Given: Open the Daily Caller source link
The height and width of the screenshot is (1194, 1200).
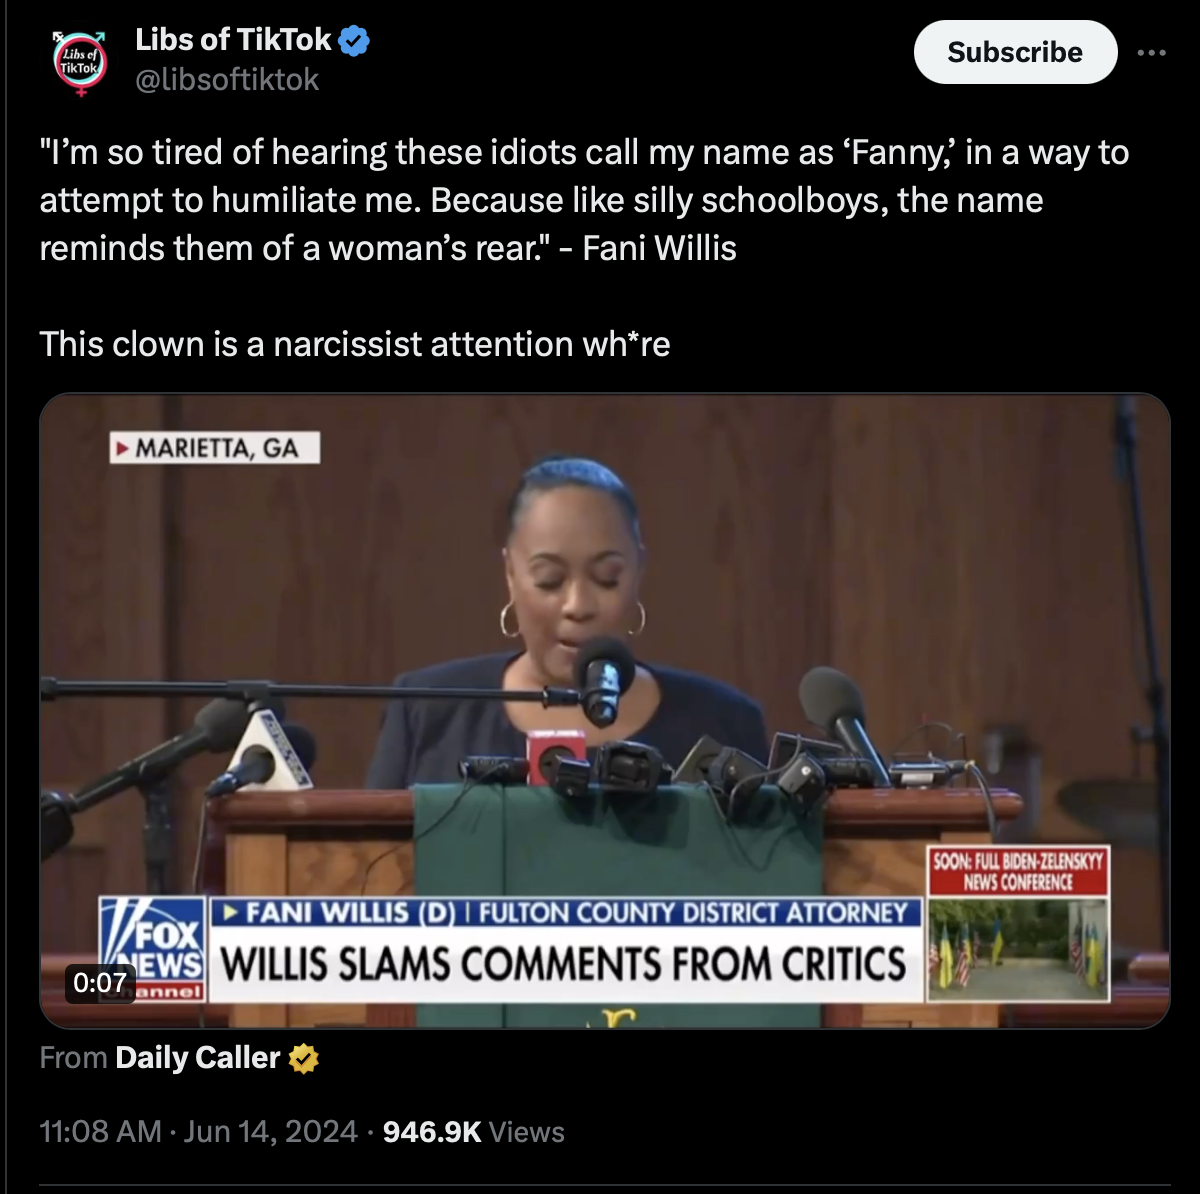Looking at the screenshot, I should tap(198, 1058).
